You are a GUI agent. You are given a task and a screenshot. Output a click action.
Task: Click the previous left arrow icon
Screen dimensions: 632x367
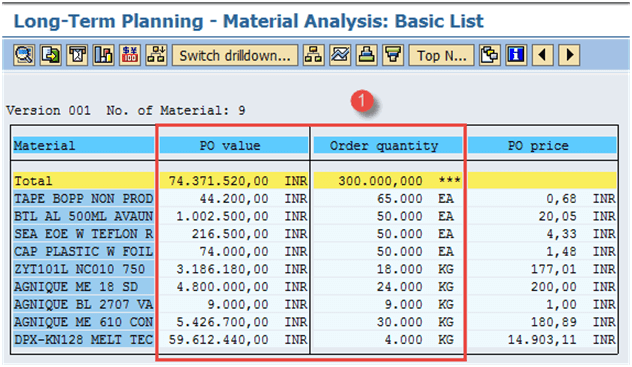click(x=543, y=55)
